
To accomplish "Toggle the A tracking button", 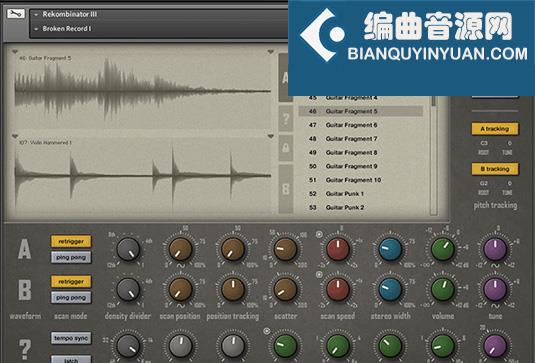I will click(495, 129).
